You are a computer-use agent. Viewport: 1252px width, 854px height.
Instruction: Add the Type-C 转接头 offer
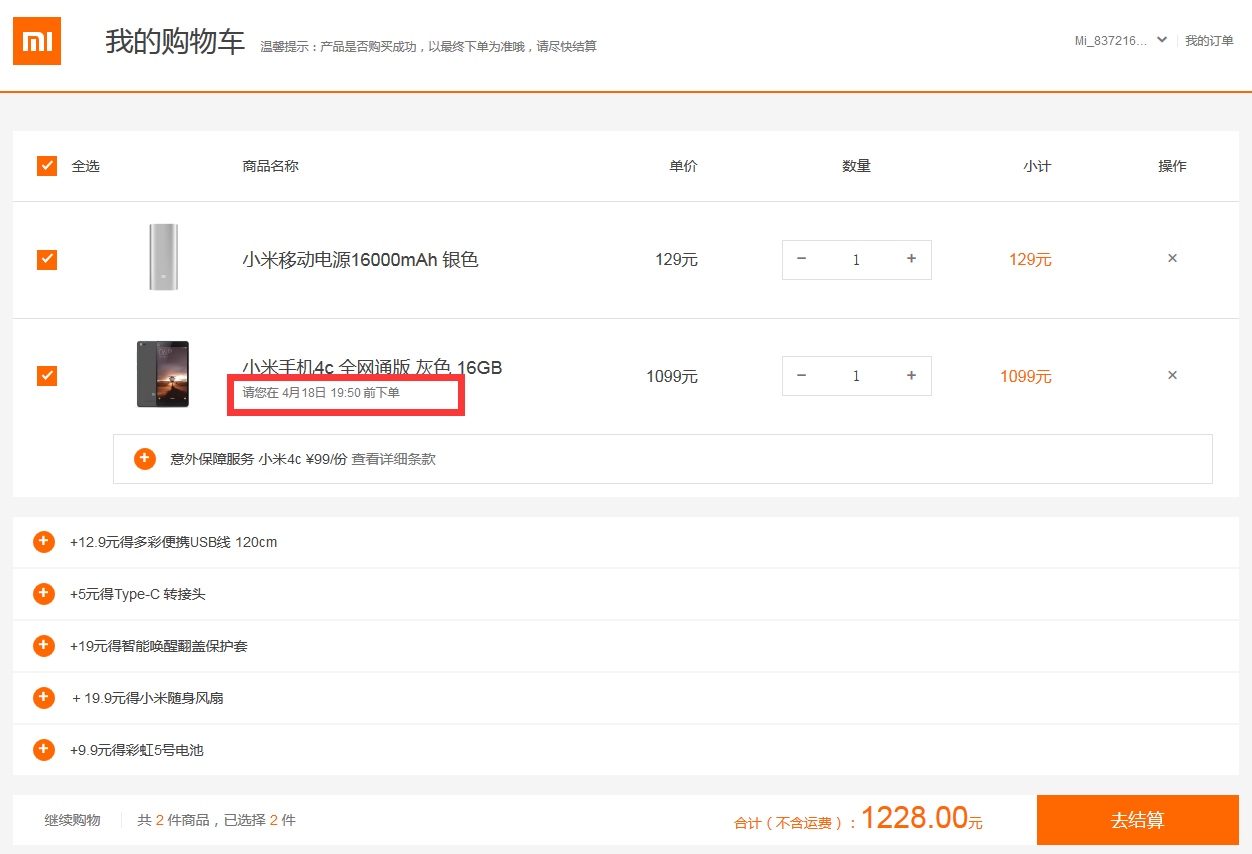[44, 594]
